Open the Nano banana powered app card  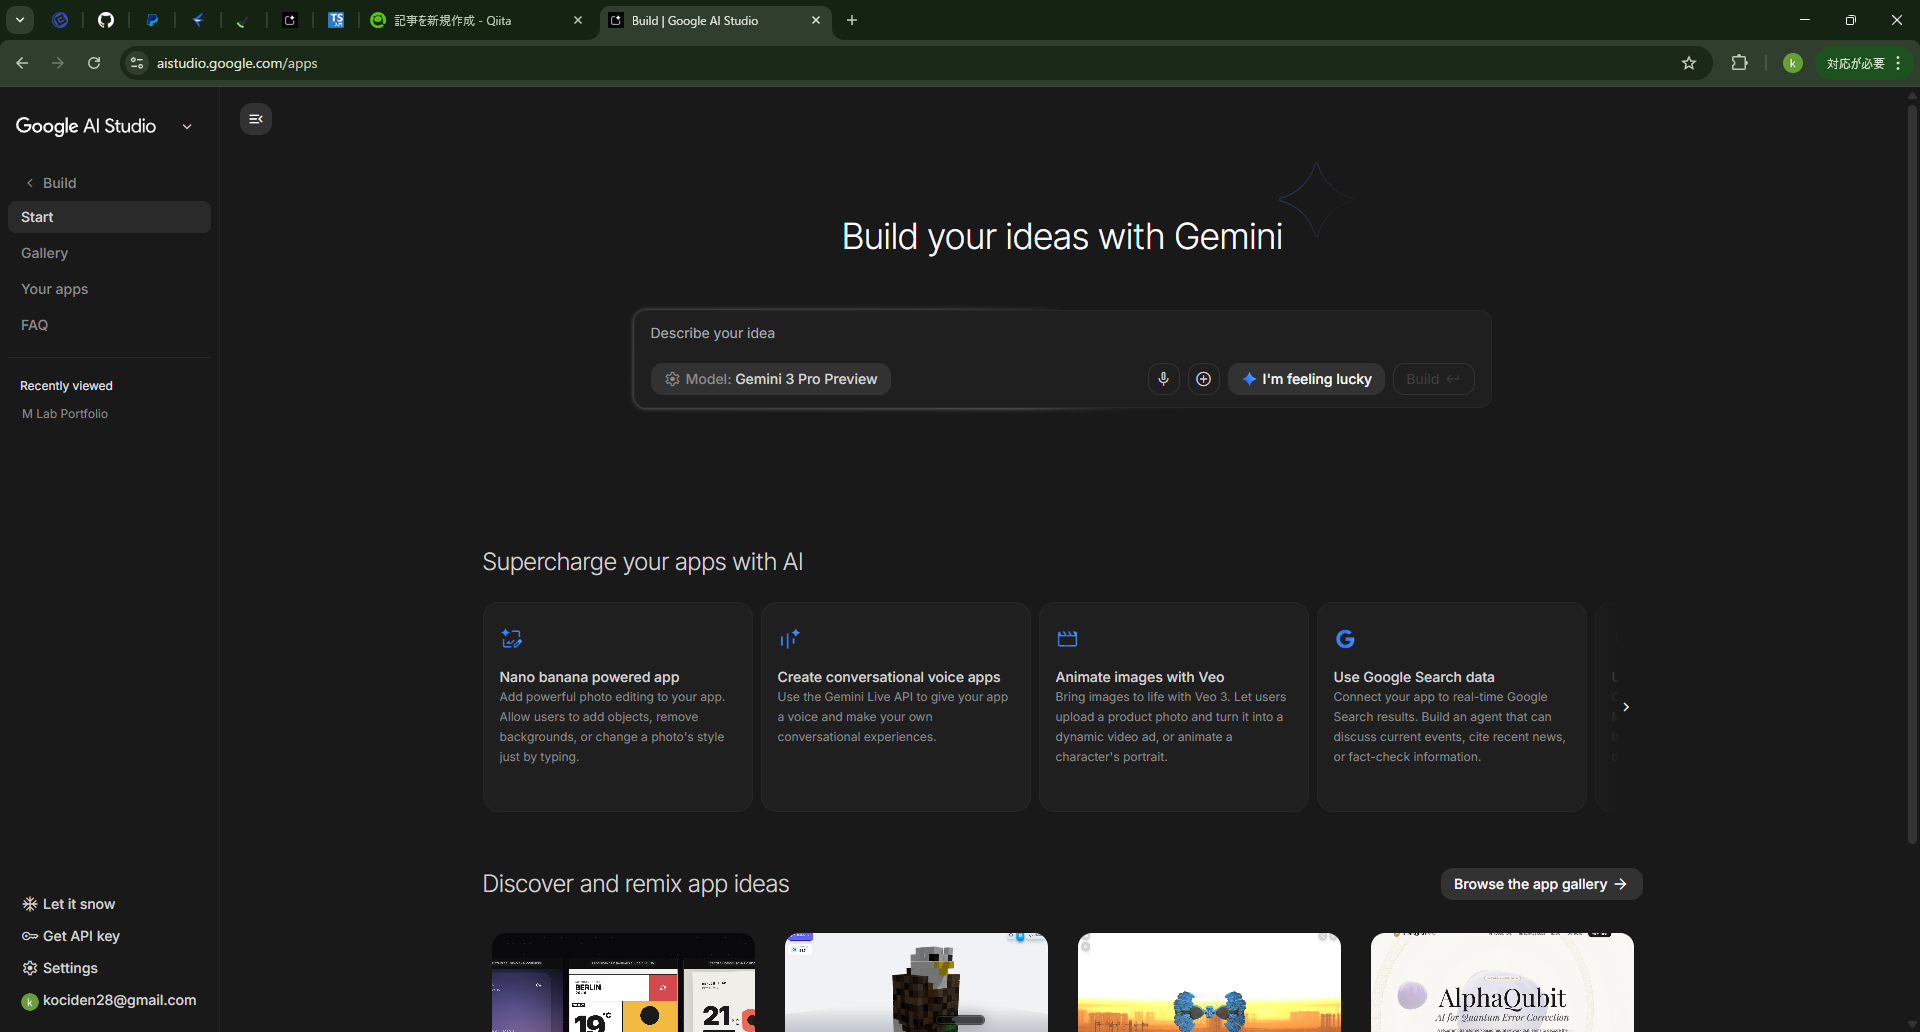[x=618, y=707]
